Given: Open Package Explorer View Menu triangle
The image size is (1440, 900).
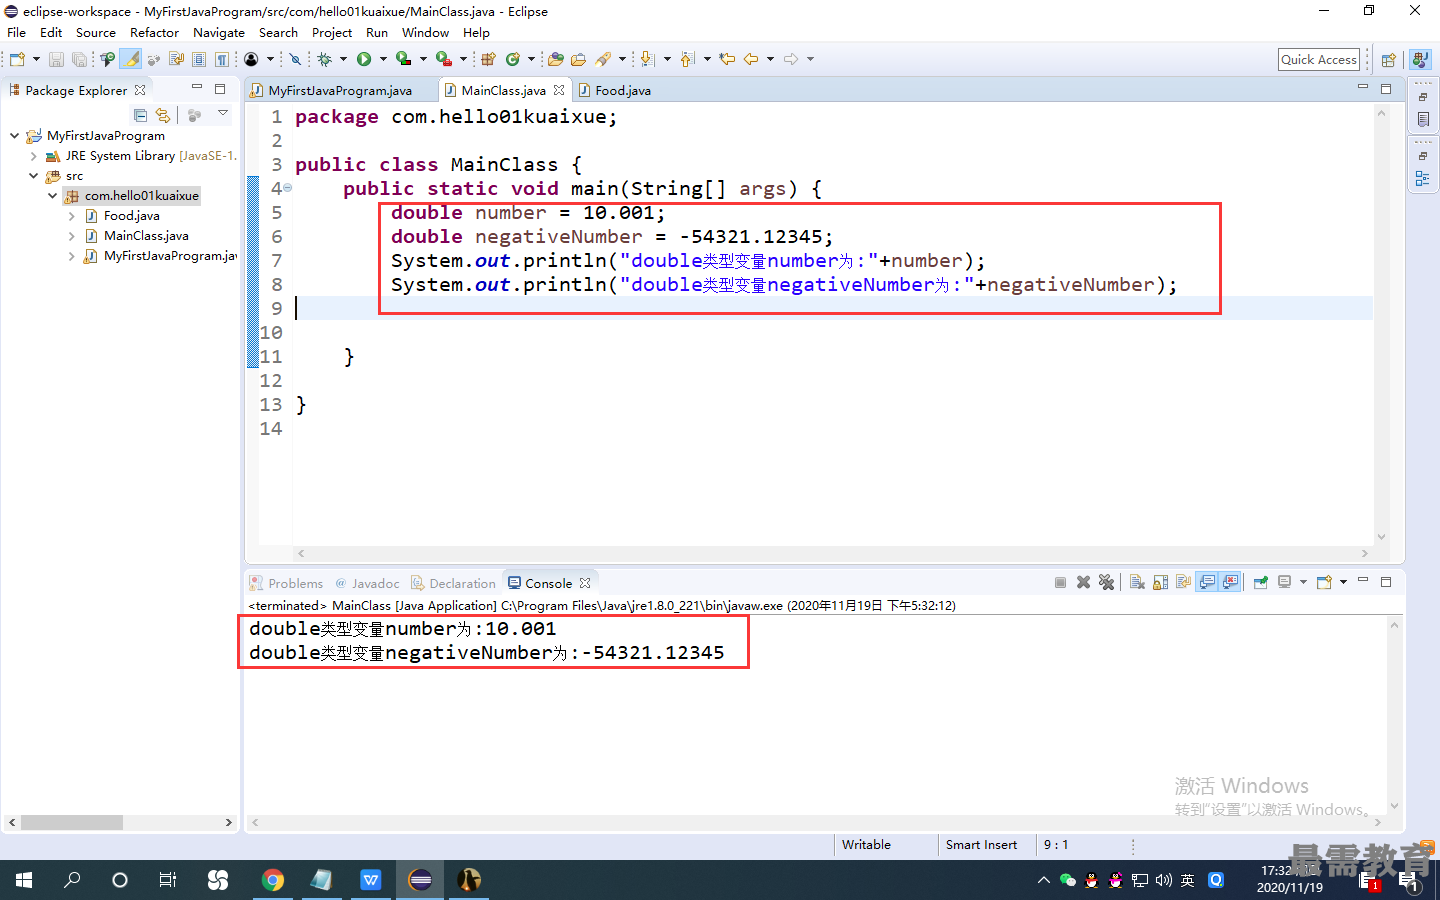Looking at the screenshot, I should click(x=223, y=113).
